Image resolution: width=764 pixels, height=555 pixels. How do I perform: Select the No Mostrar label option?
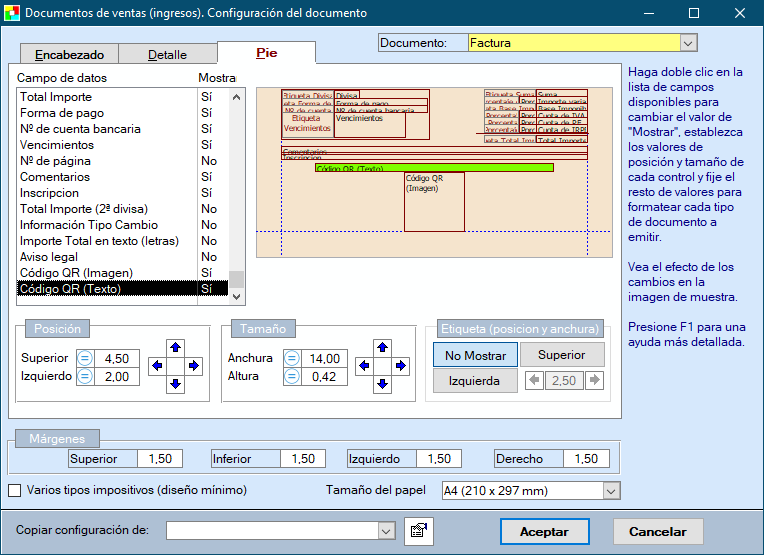[475, 355]
